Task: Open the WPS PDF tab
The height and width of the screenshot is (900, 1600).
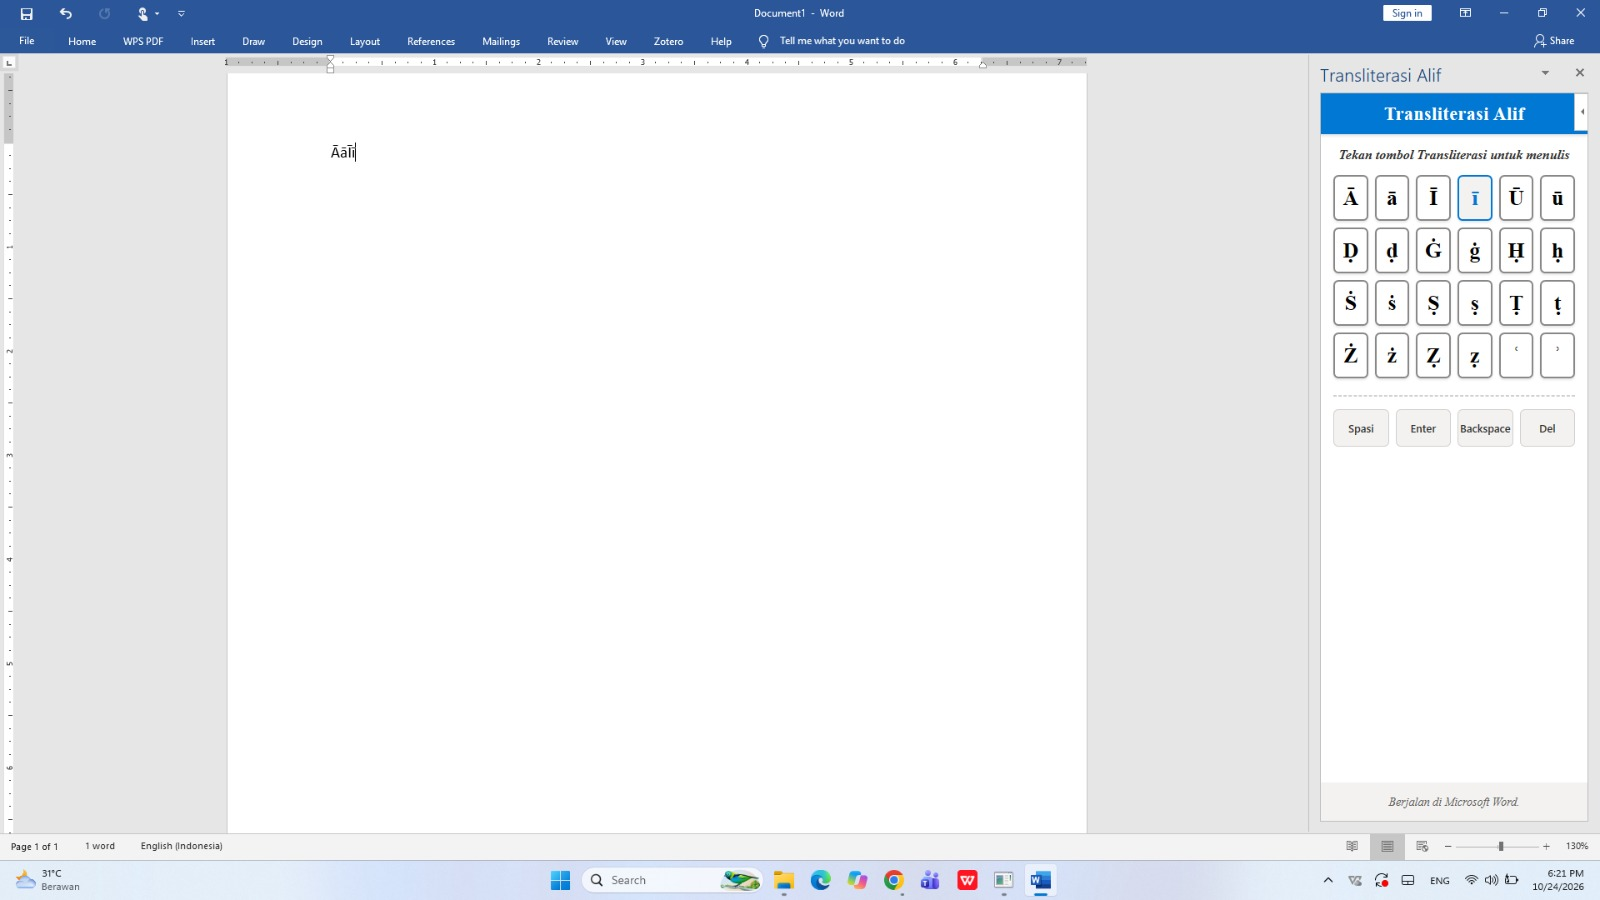Action: tap(143, 41)
